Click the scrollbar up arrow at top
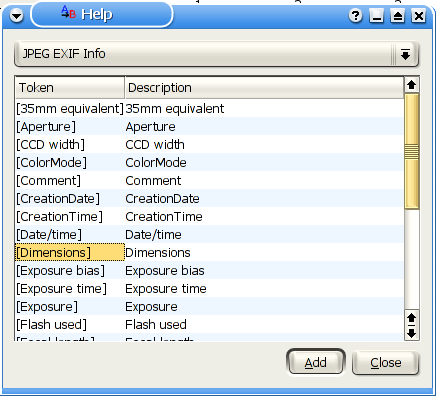This screenshot has width=436, height=396. tap(412, 85)
